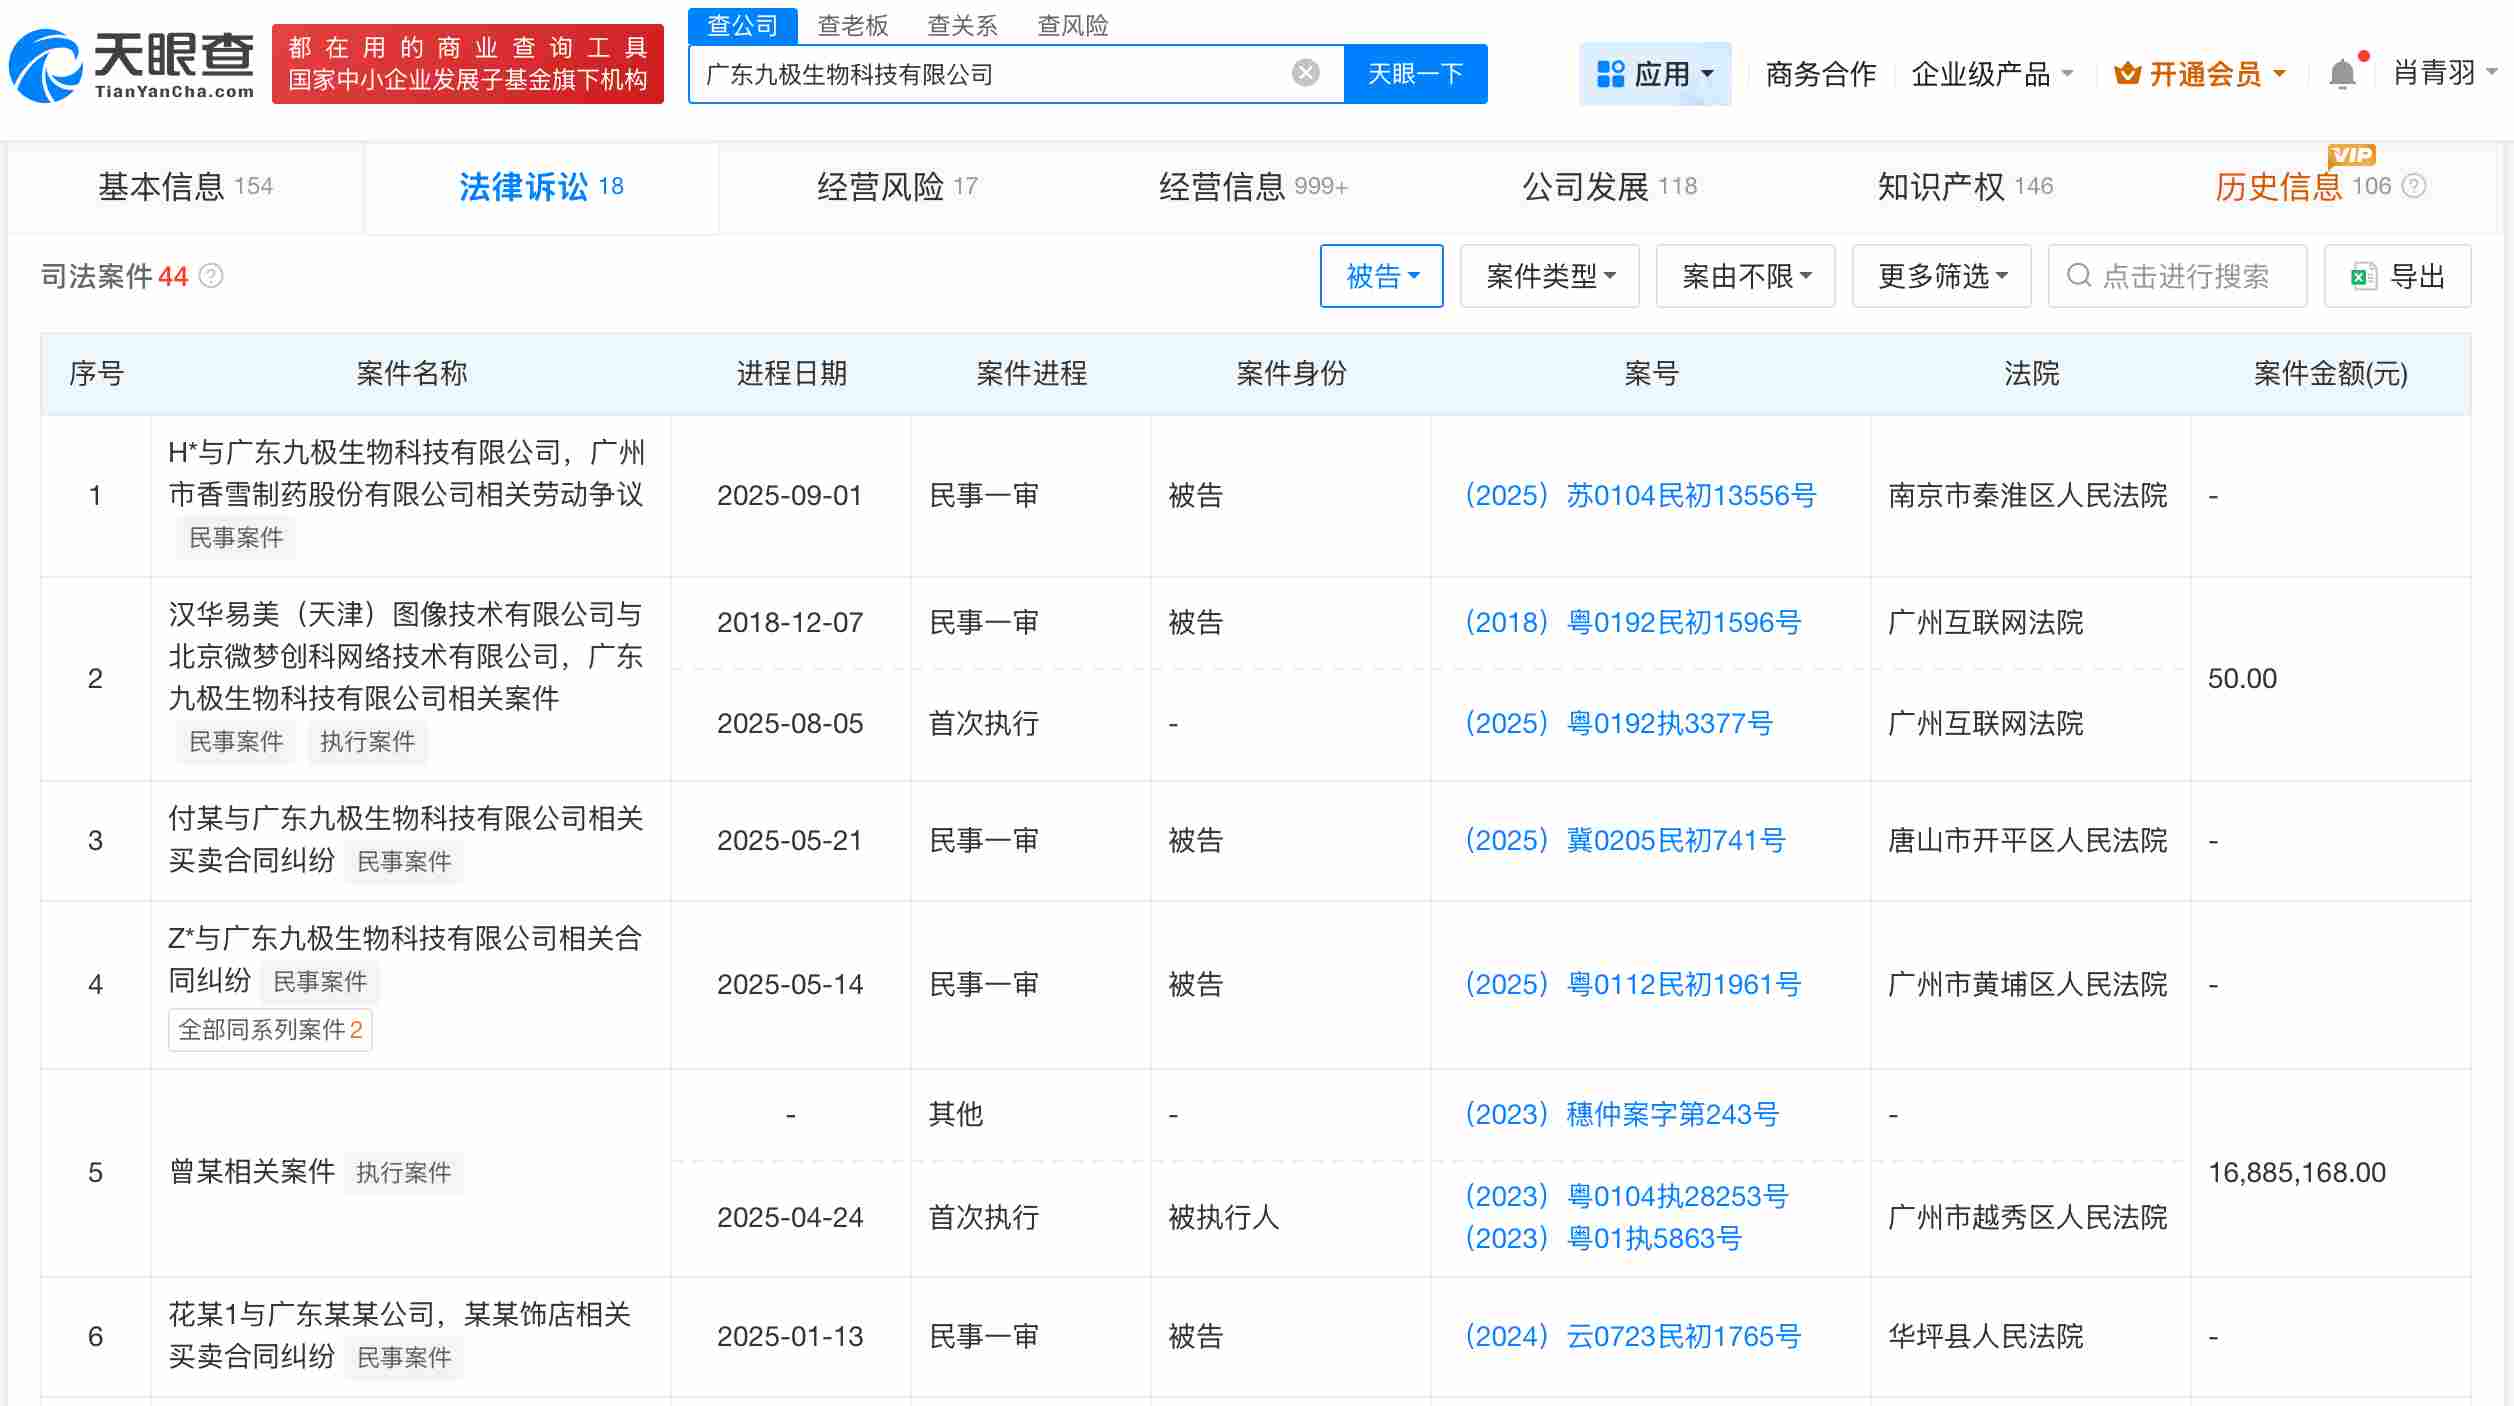Click the crown icon beside 开通会员
Viewport: 2514px width, 1406px height.
coord(2129,72)
